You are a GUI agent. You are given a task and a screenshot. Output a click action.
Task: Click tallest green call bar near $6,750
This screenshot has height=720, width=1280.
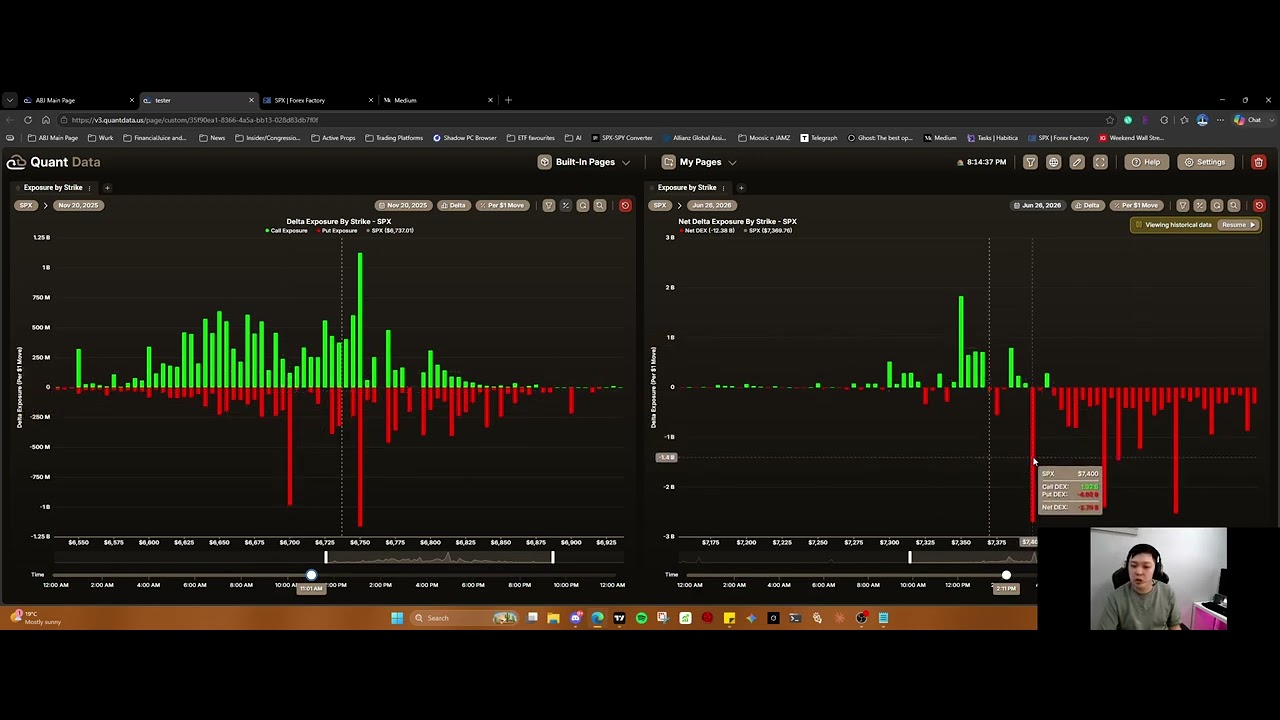[x=360, y=320]
